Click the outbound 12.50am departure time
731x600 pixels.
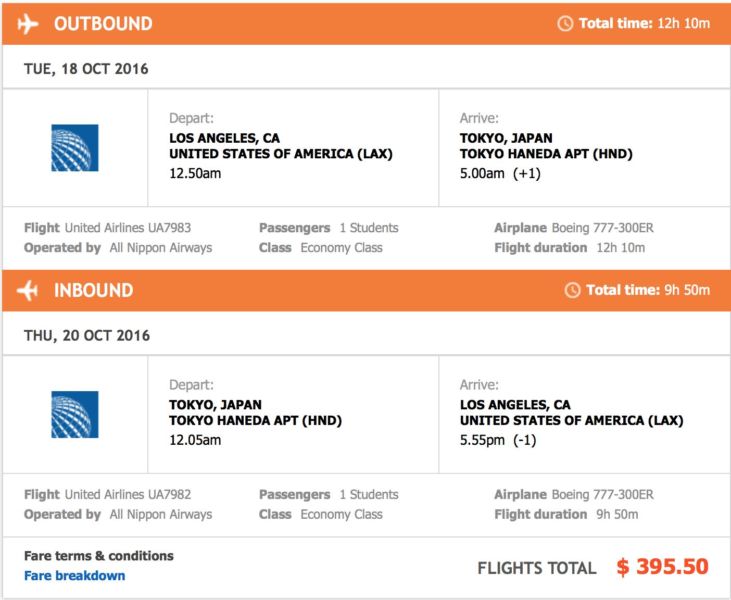(195, 173)
